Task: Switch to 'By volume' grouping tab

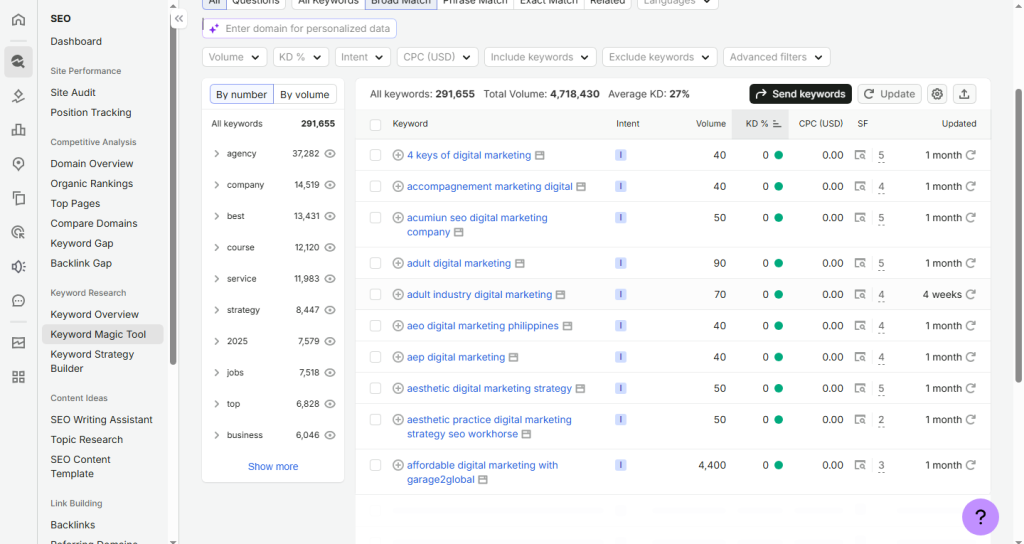Action: click(x=305, y=95)
